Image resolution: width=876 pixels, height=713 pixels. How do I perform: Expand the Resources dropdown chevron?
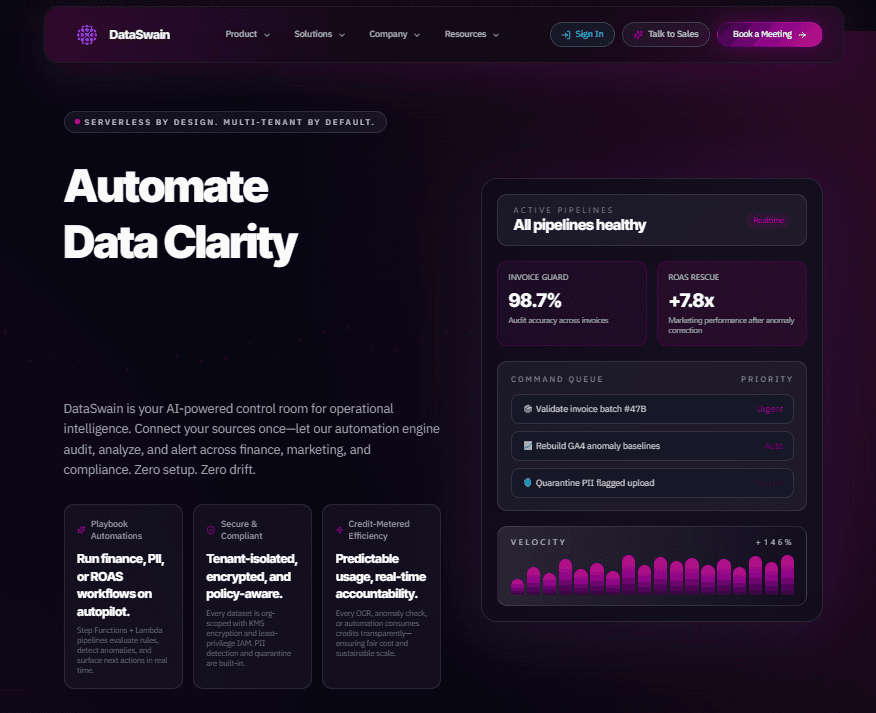pyautogui.click(x=496, y=34)
